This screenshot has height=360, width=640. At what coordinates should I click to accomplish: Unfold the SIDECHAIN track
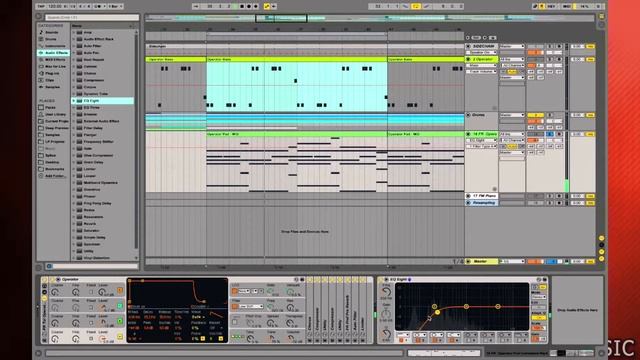(x=468, y=47)
